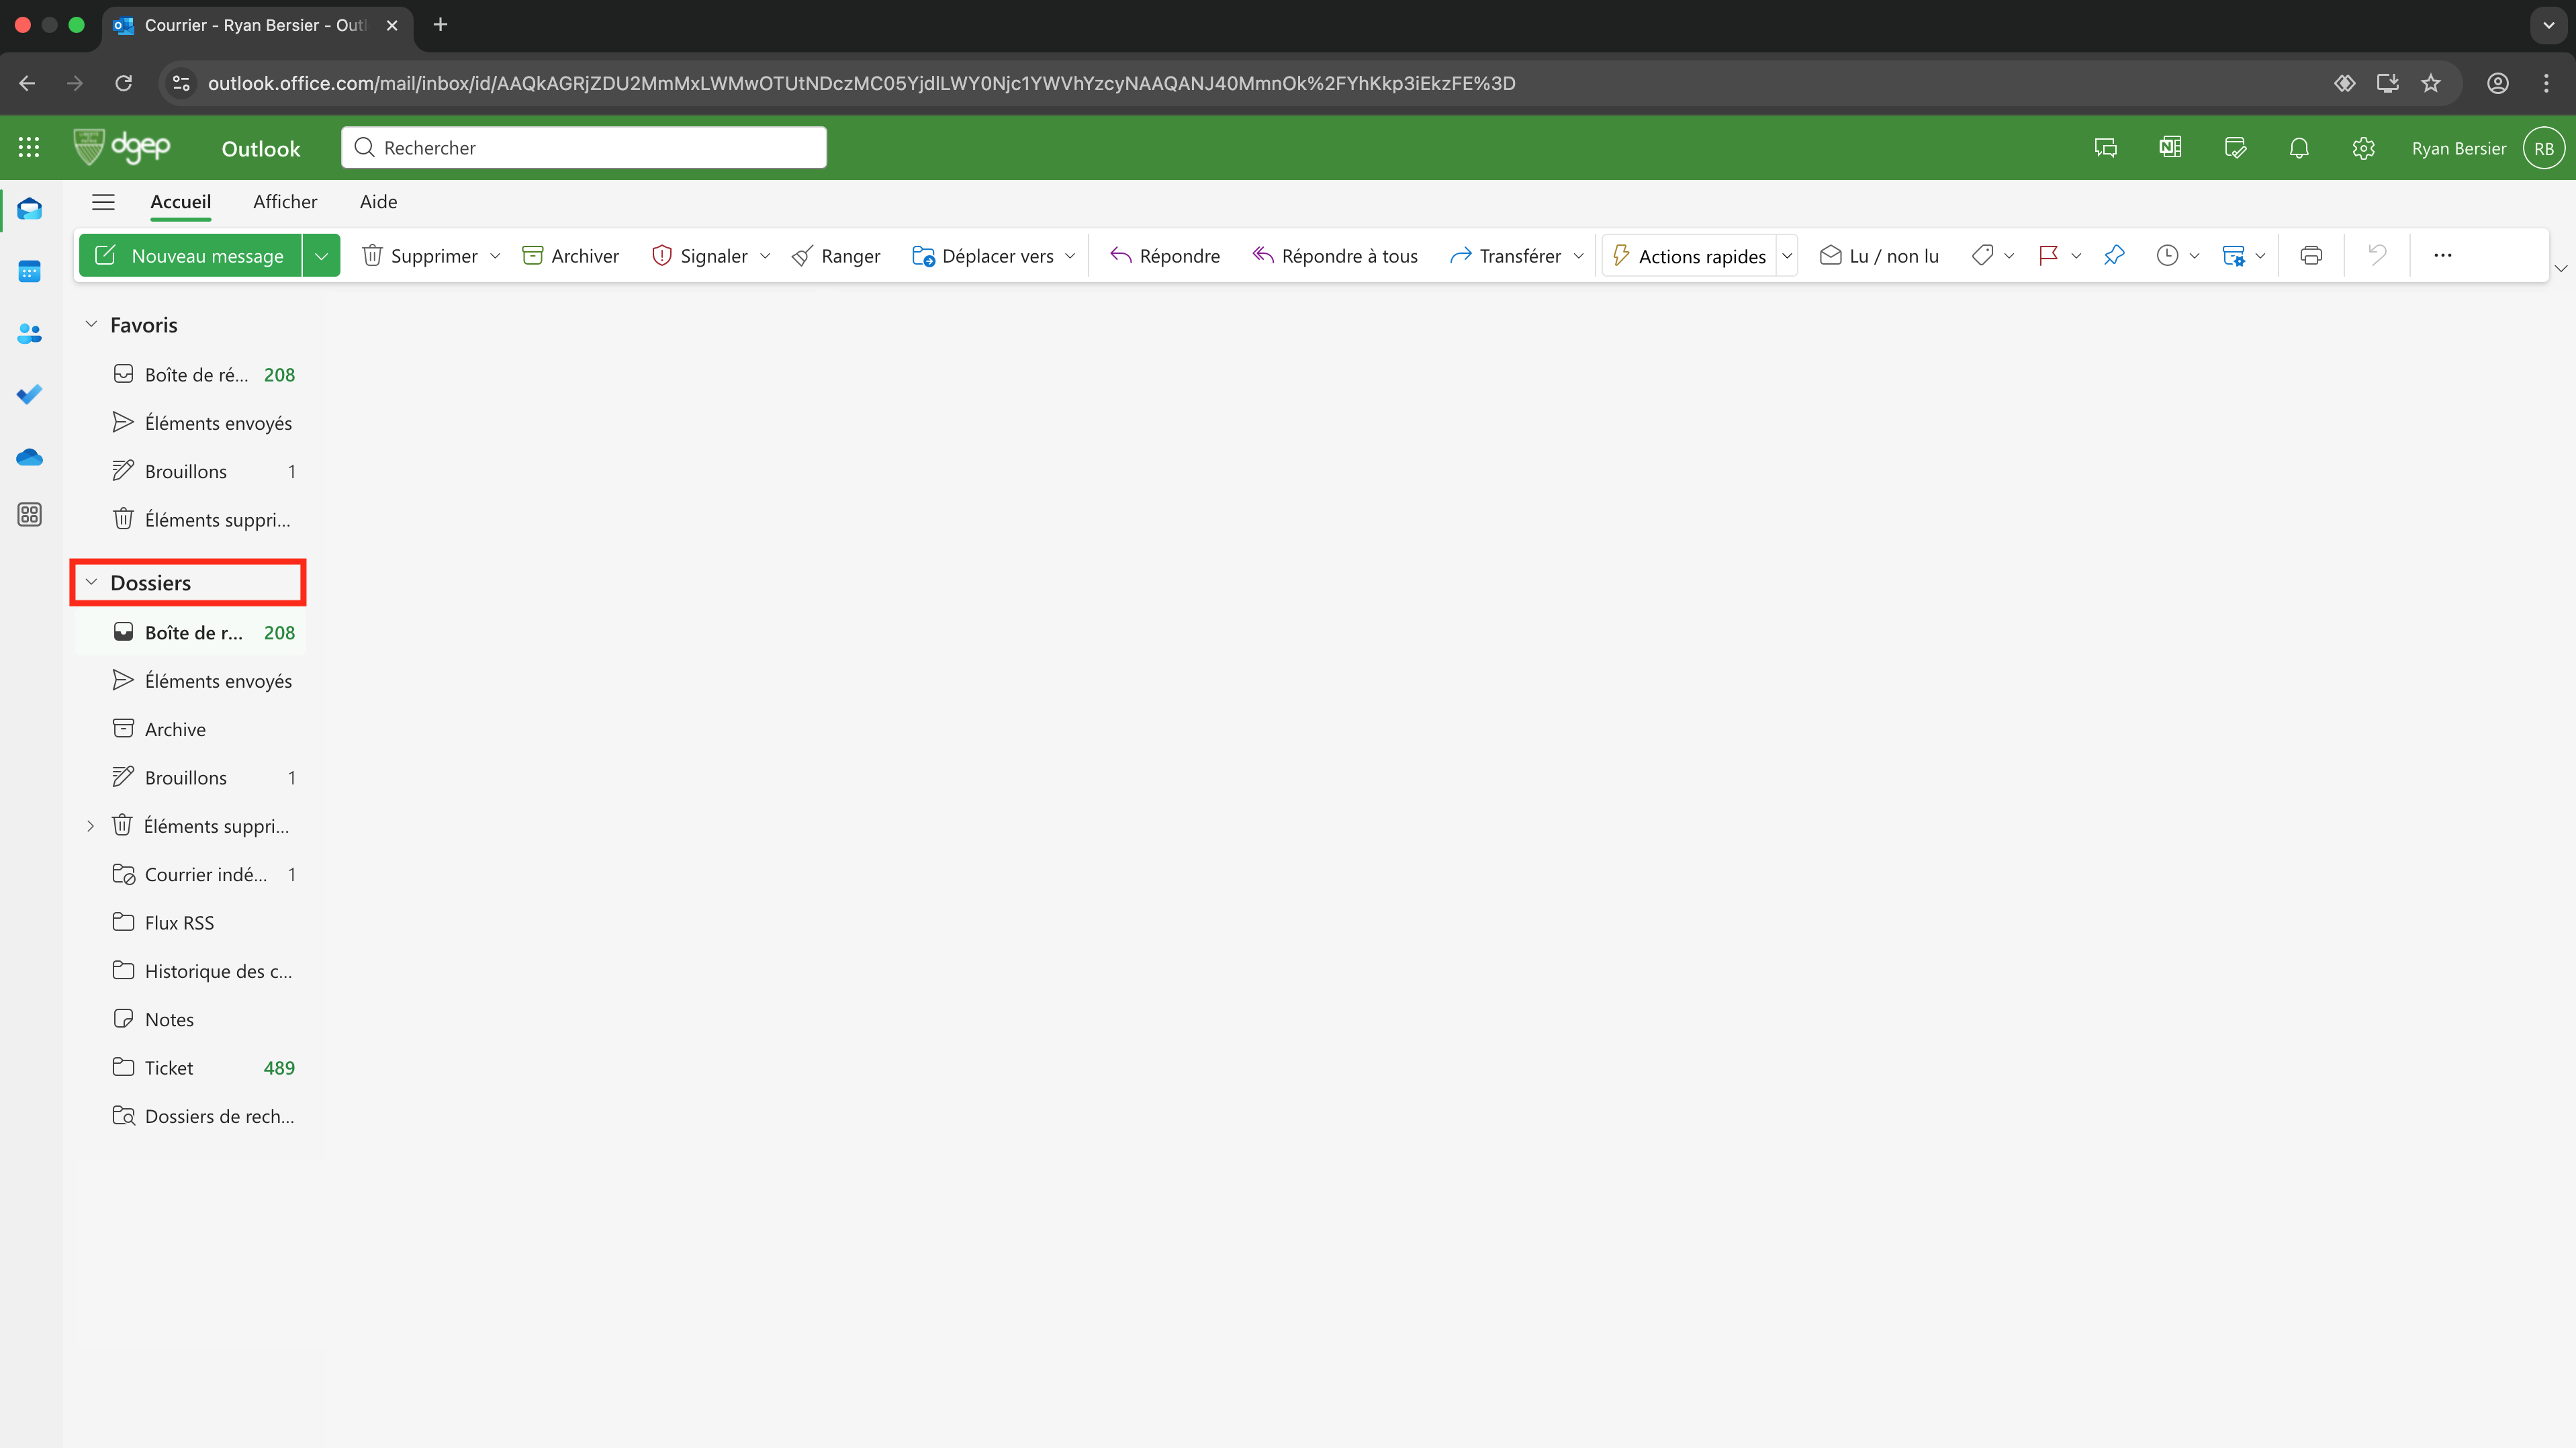Click the flag icon in toolbar
This screenshot has width=2576, height=1448.
point(2048,256)
